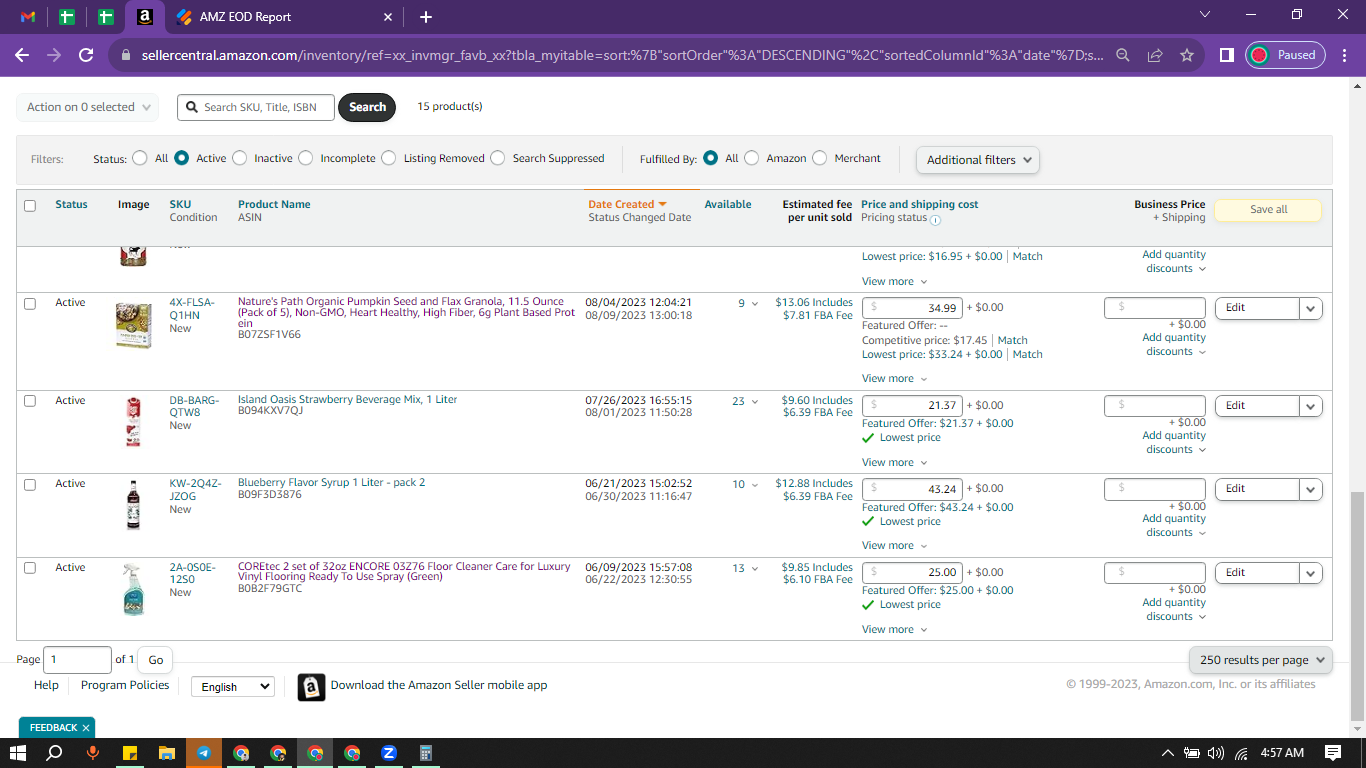The width and height of the screenshot is (1366, 768).
Task: Switch to the Amazon 'a' icon tab
Action: [x=145, y=17]
